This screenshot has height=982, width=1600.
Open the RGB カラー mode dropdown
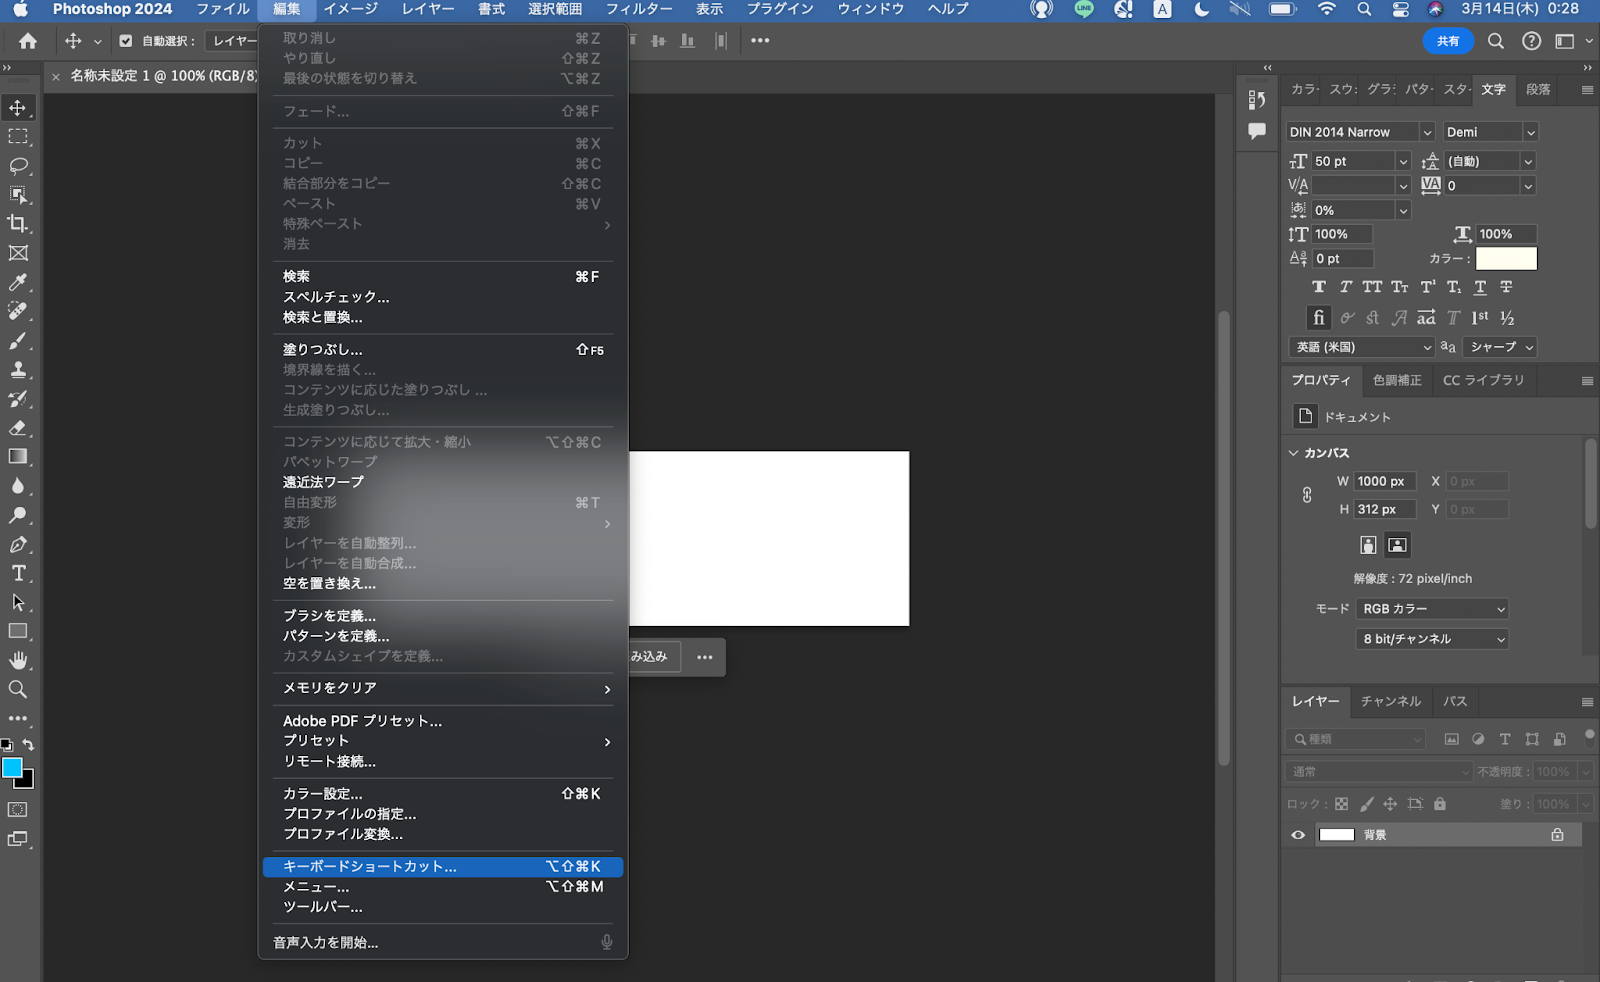(1433, 609)
